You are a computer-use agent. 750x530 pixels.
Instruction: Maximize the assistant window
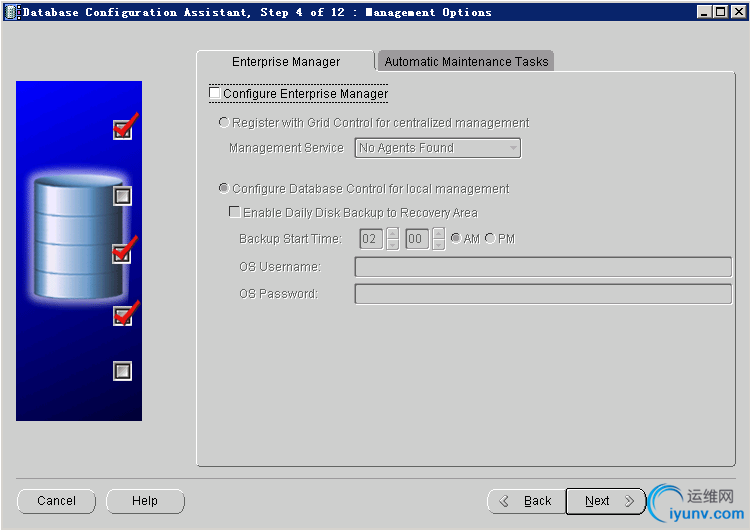pyautogui.click(x=720, y=12)
